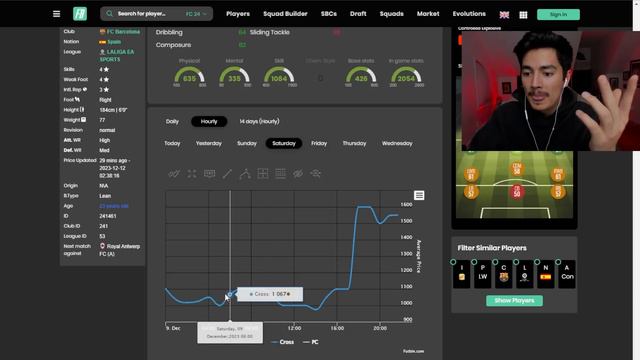Select the label annotation chart tool
The image size is (640, 360).
209,174
